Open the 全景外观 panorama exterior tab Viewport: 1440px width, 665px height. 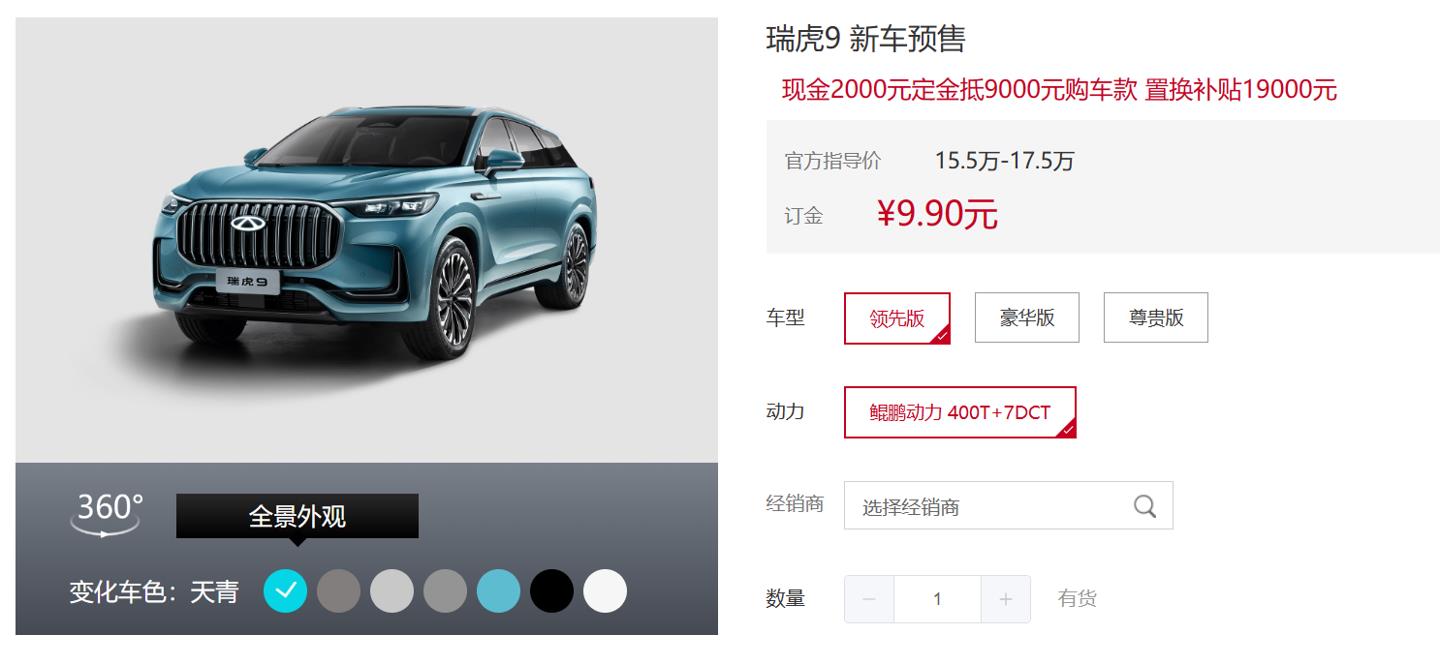coord(297,517)
